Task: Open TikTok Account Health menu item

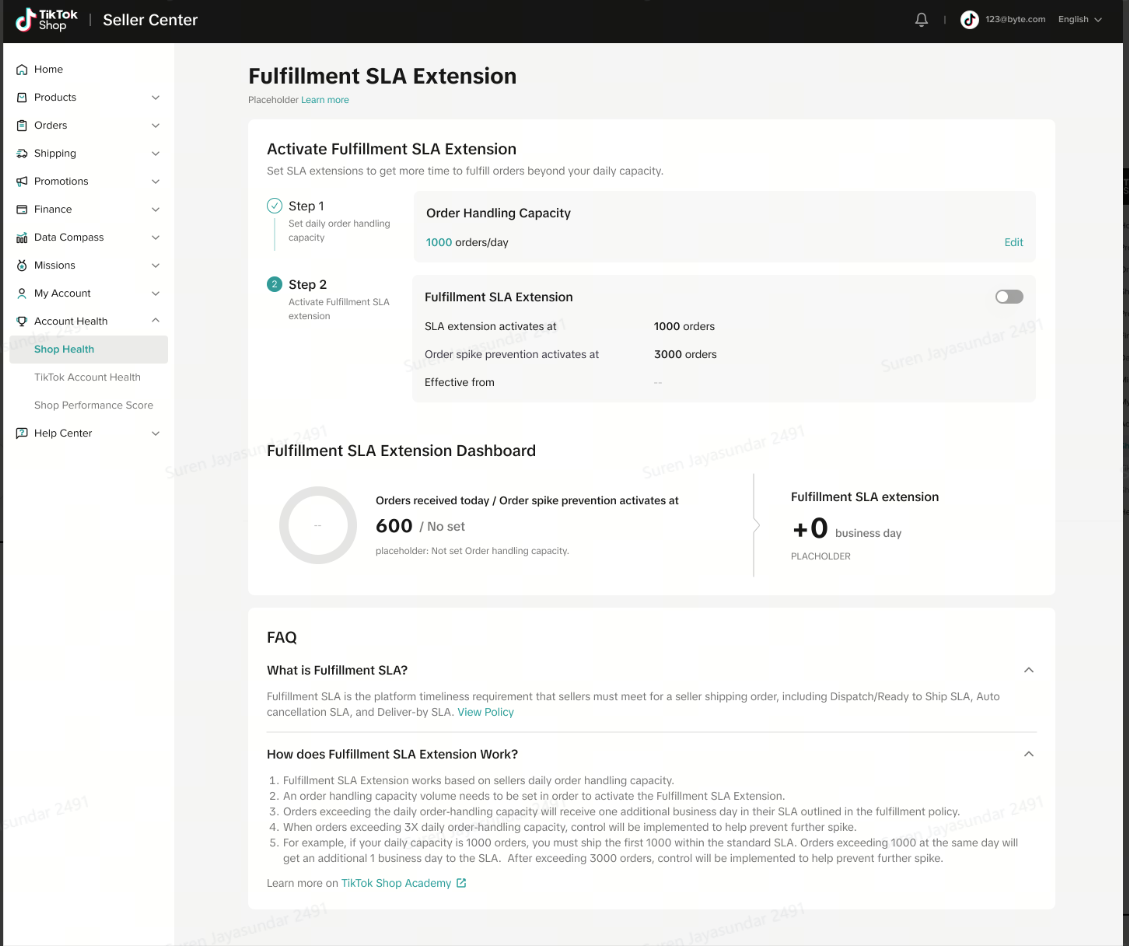Action: pos(87,378)
